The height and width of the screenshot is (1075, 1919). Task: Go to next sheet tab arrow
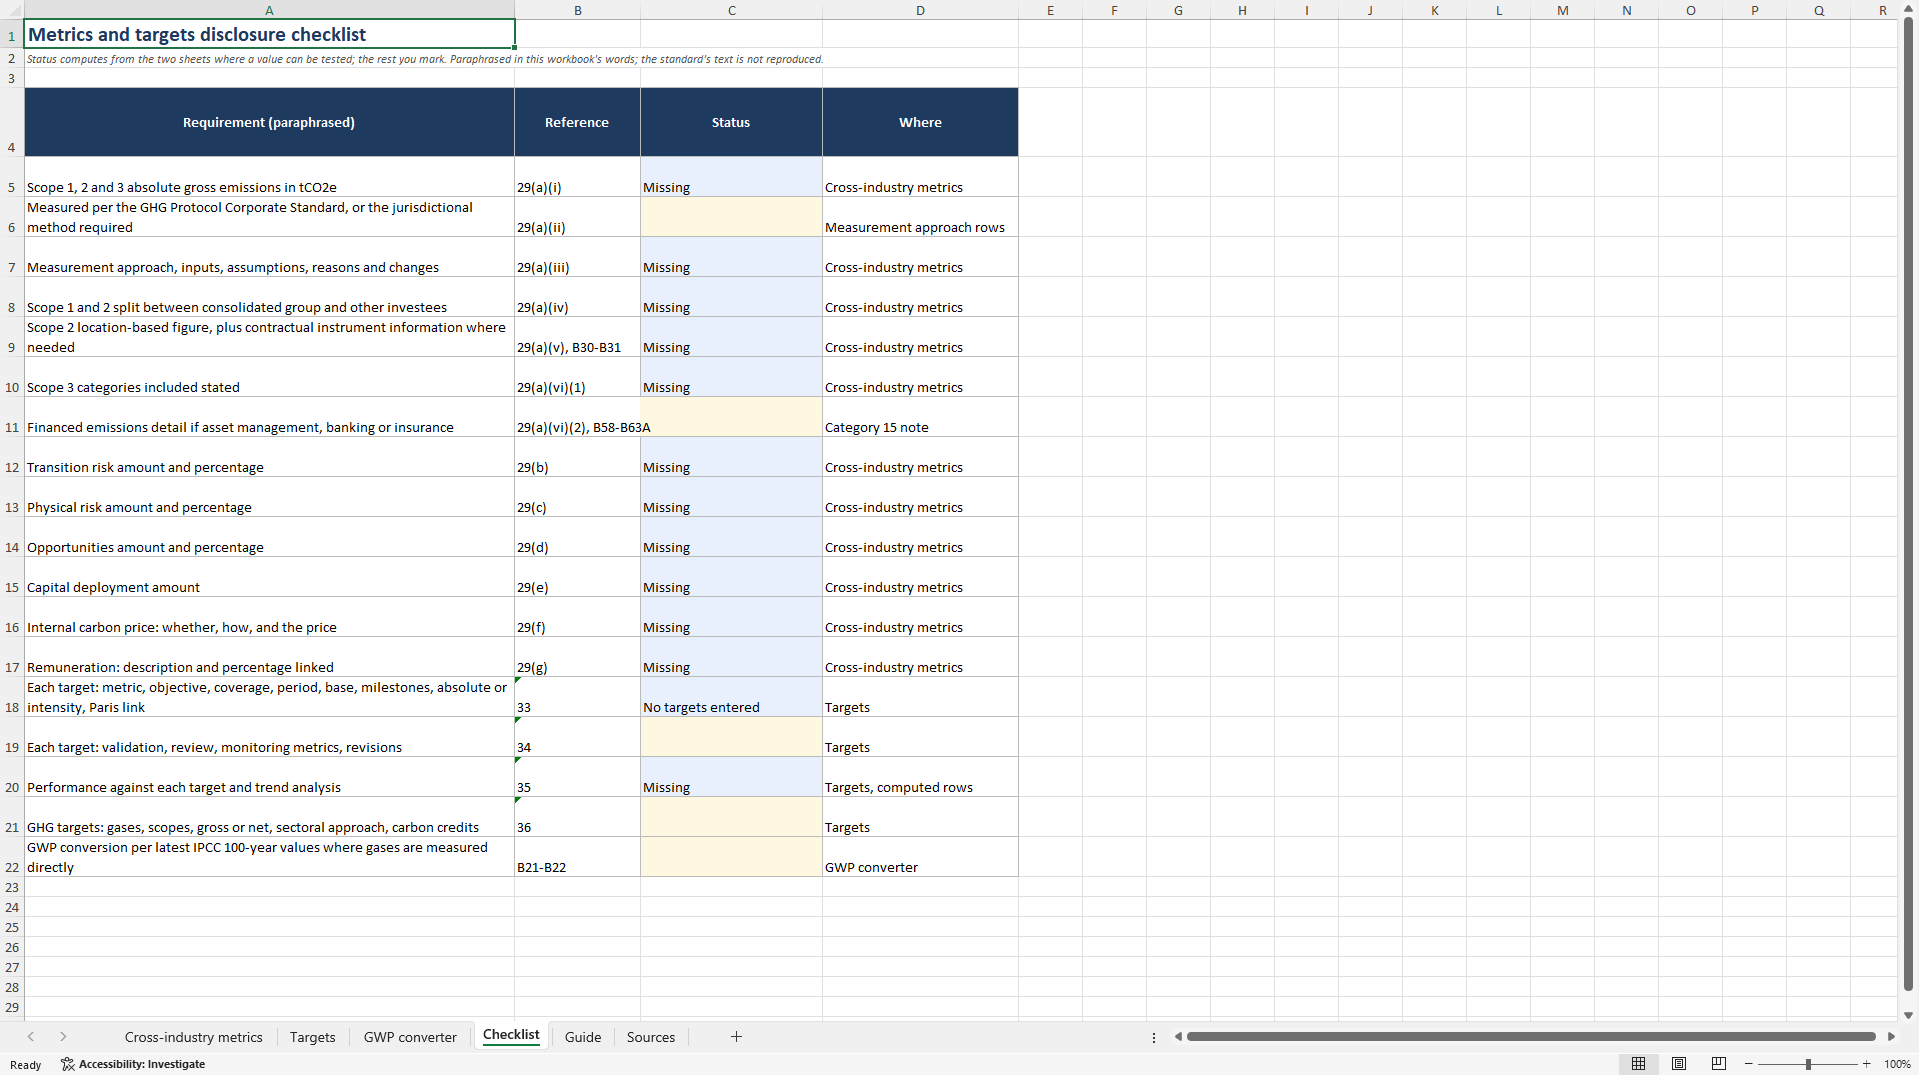click(x=63, y=1037)
